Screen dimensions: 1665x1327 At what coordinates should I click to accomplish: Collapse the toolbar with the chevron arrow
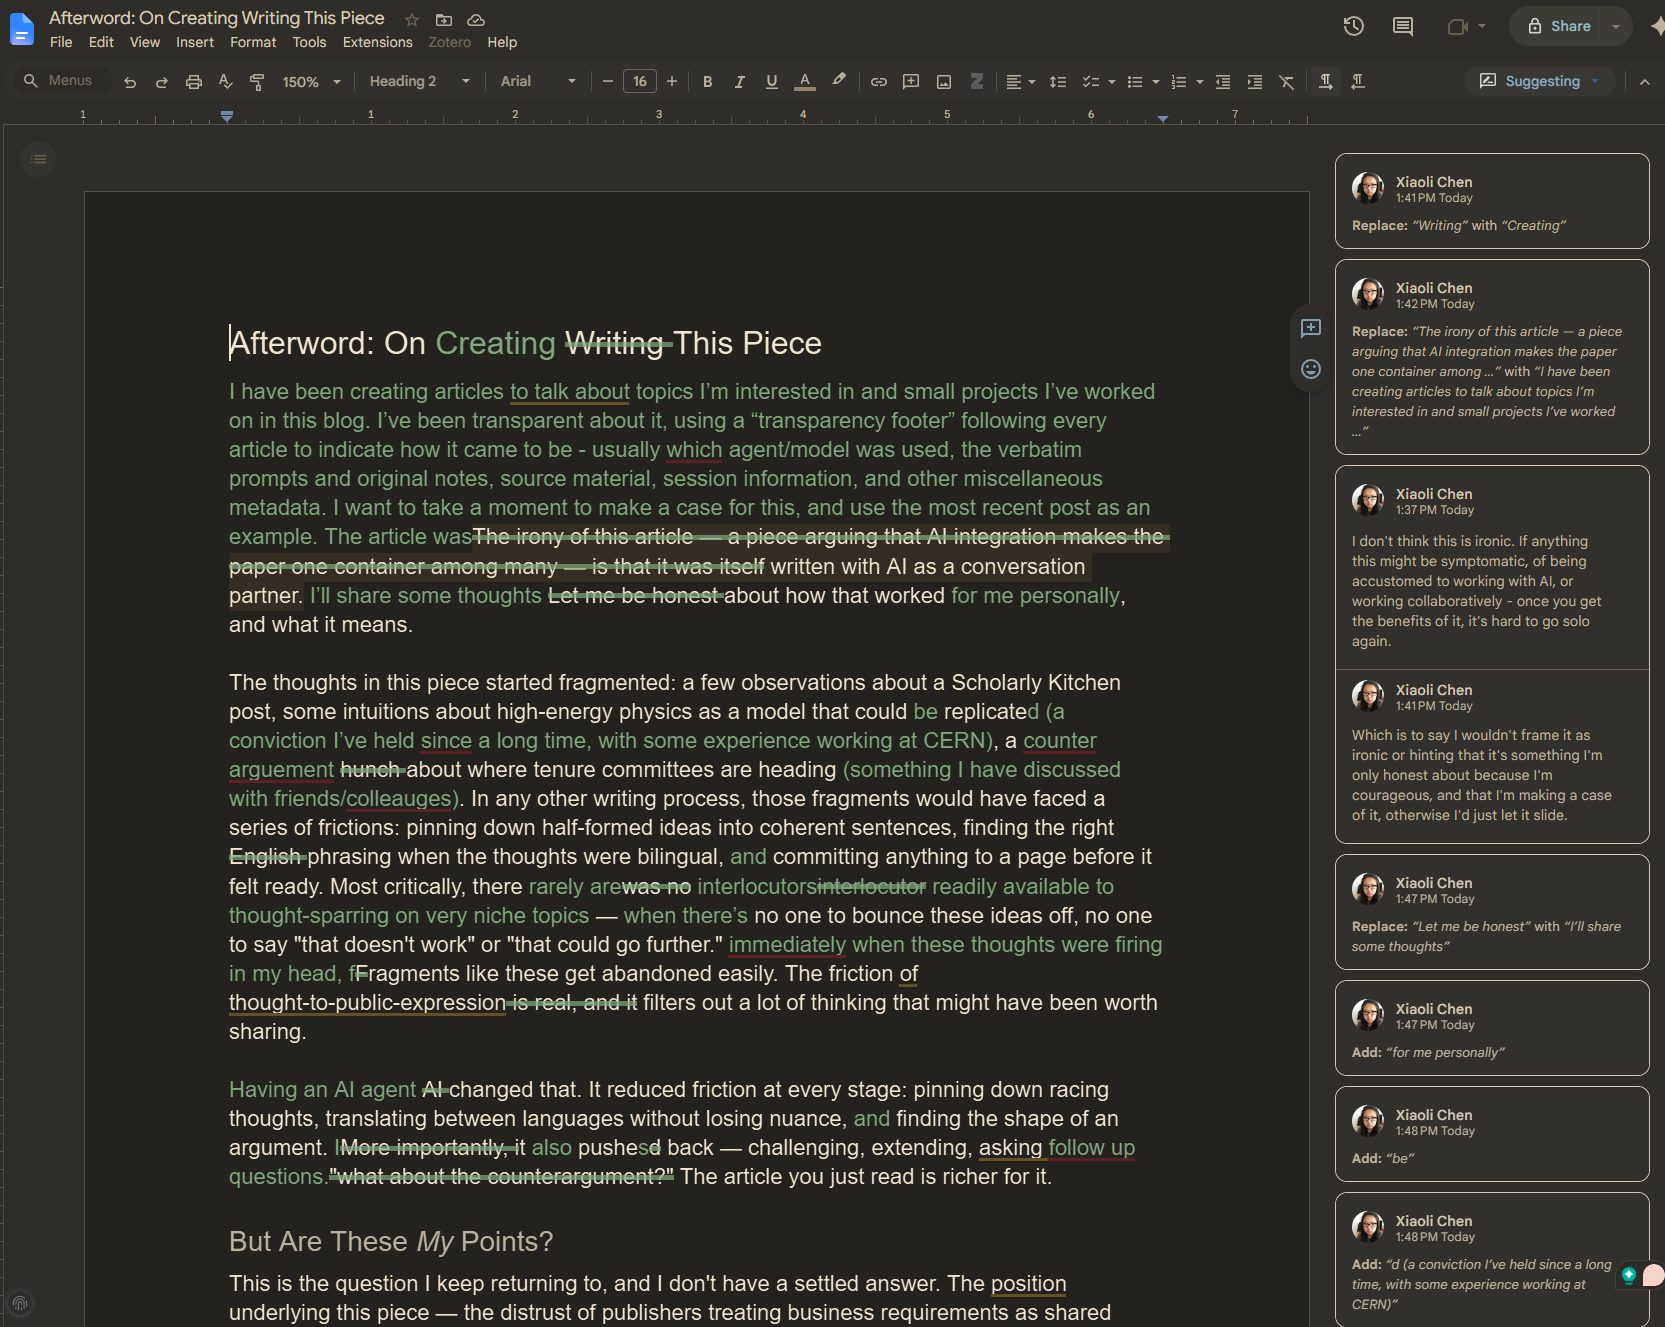click(x=1644, y=82)
